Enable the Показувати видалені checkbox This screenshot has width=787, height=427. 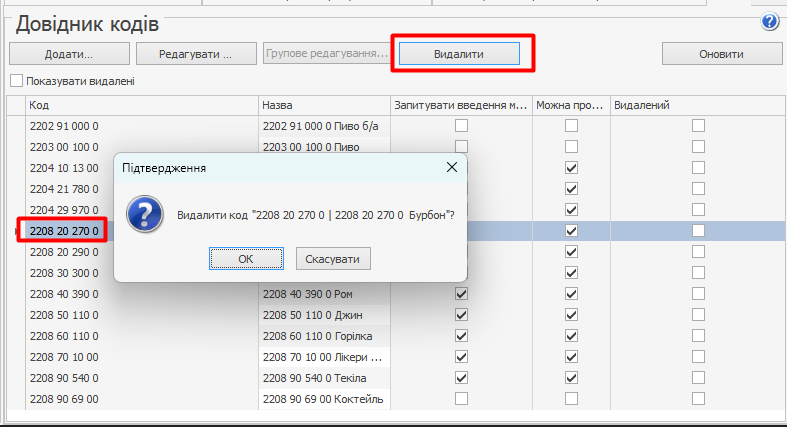point(16,81)
